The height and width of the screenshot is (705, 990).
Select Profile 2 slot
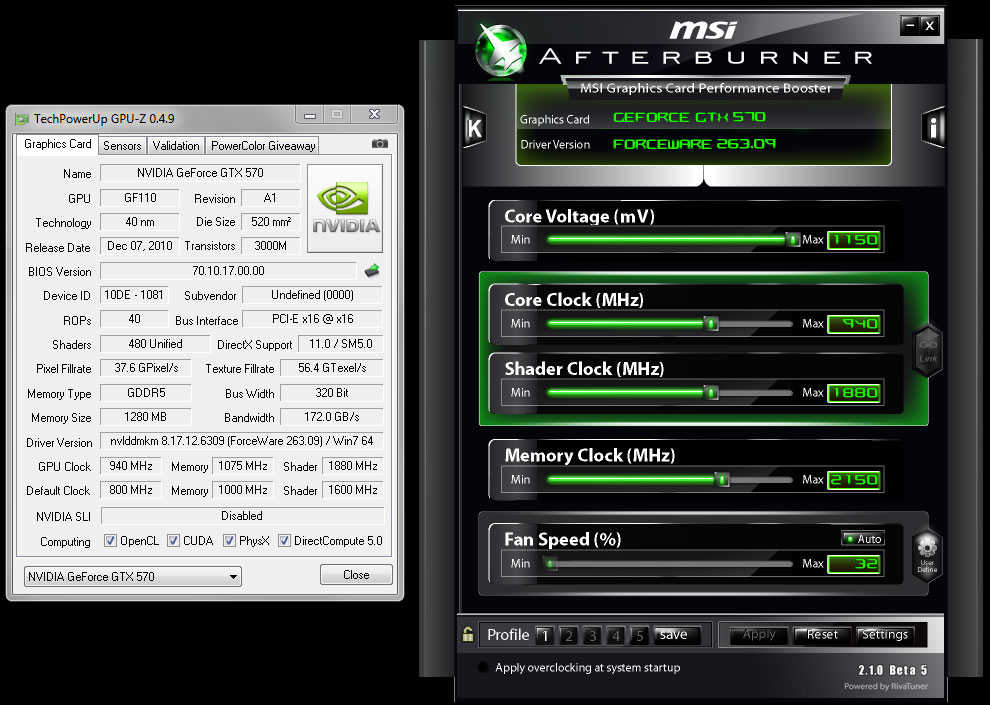click(x=568, y=635)
